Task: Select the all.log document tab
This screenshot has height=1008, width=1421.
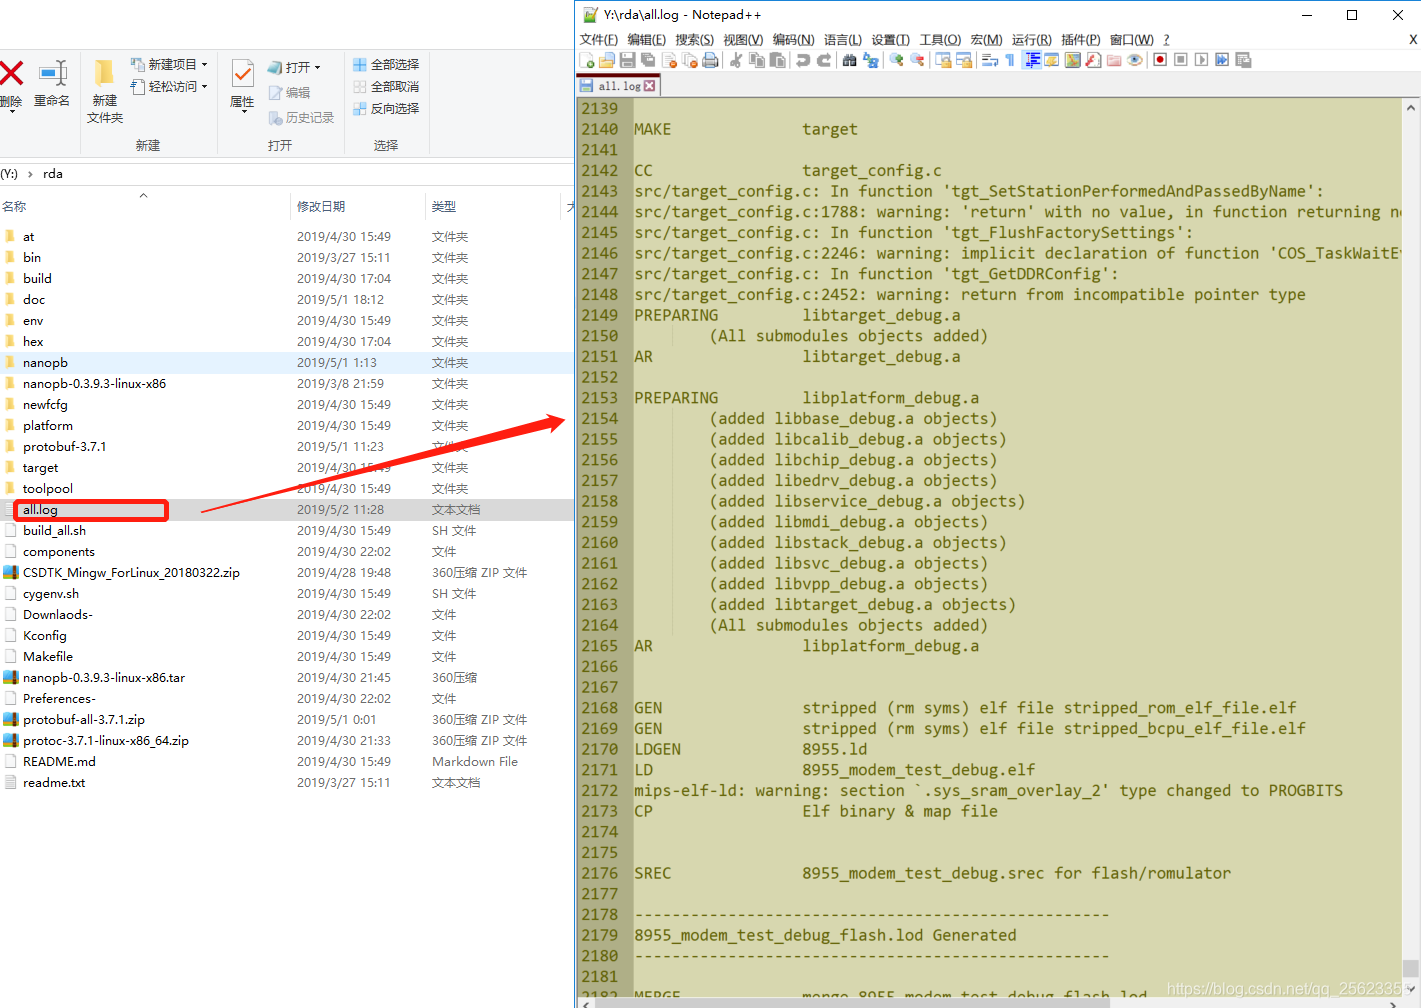Action: pyautogui.click(x=618, y=86)
